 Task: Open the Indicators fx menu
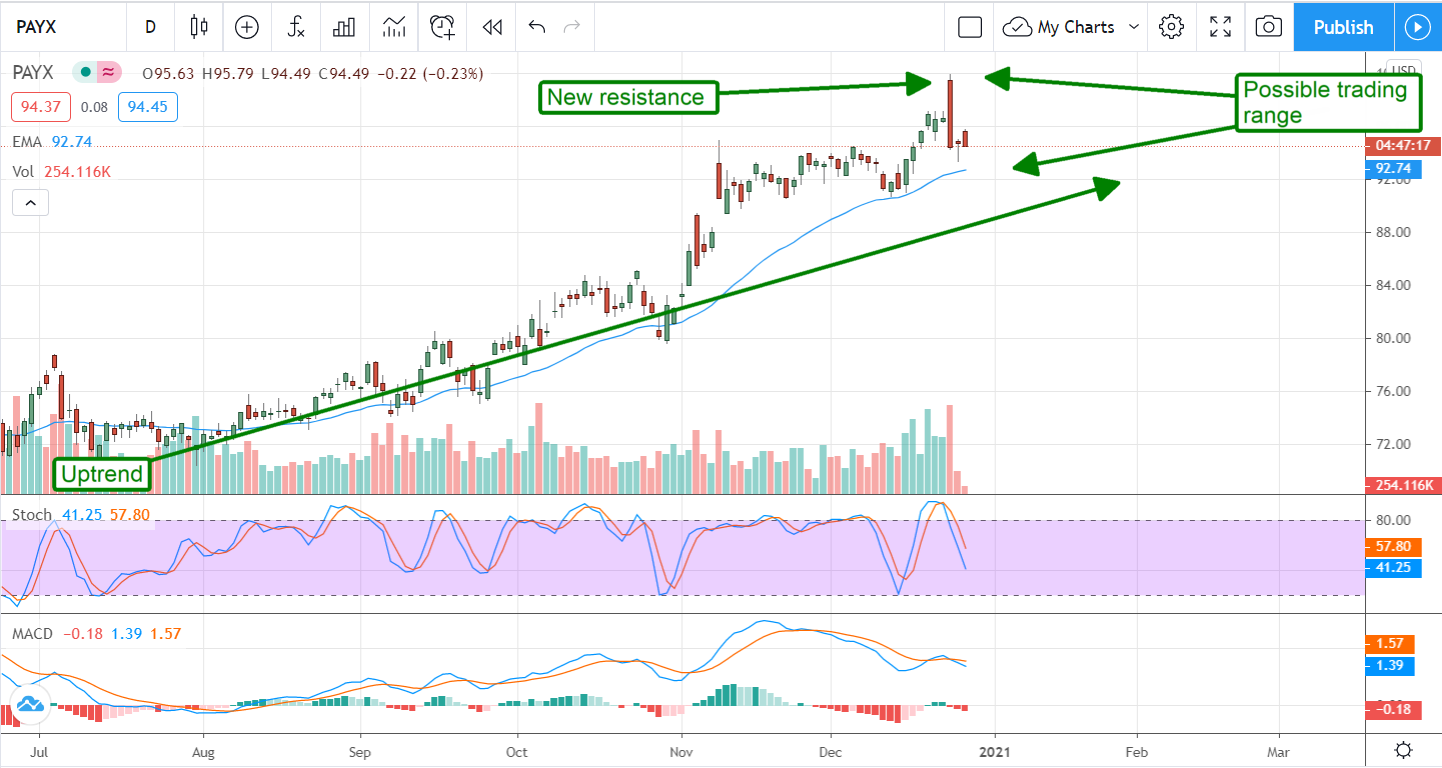point(296,27)
